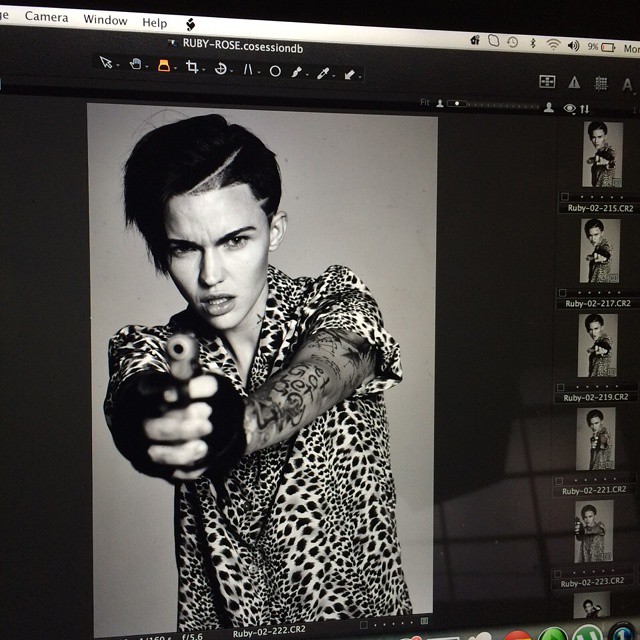The height and width of the screenshot is (640, 640).
Task: Select the pointer (Select) cursor tool
Action: [x=105, y=62]
